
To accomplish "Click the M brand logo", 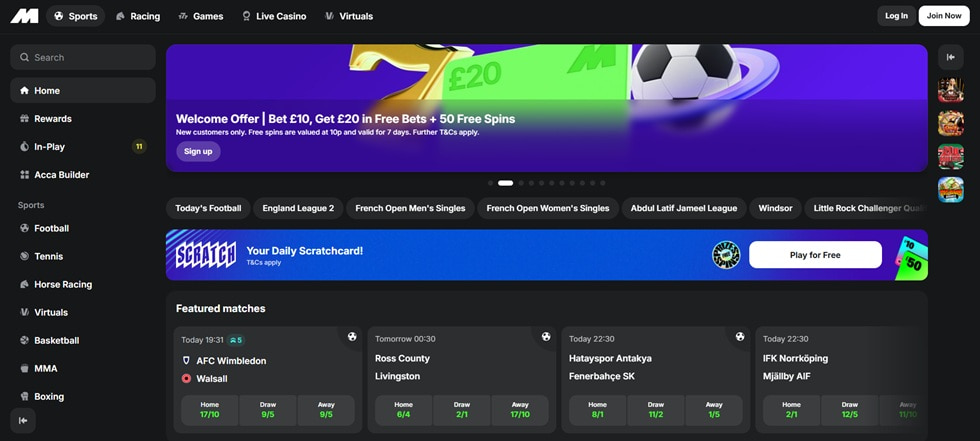I will (x=24, y=16).
